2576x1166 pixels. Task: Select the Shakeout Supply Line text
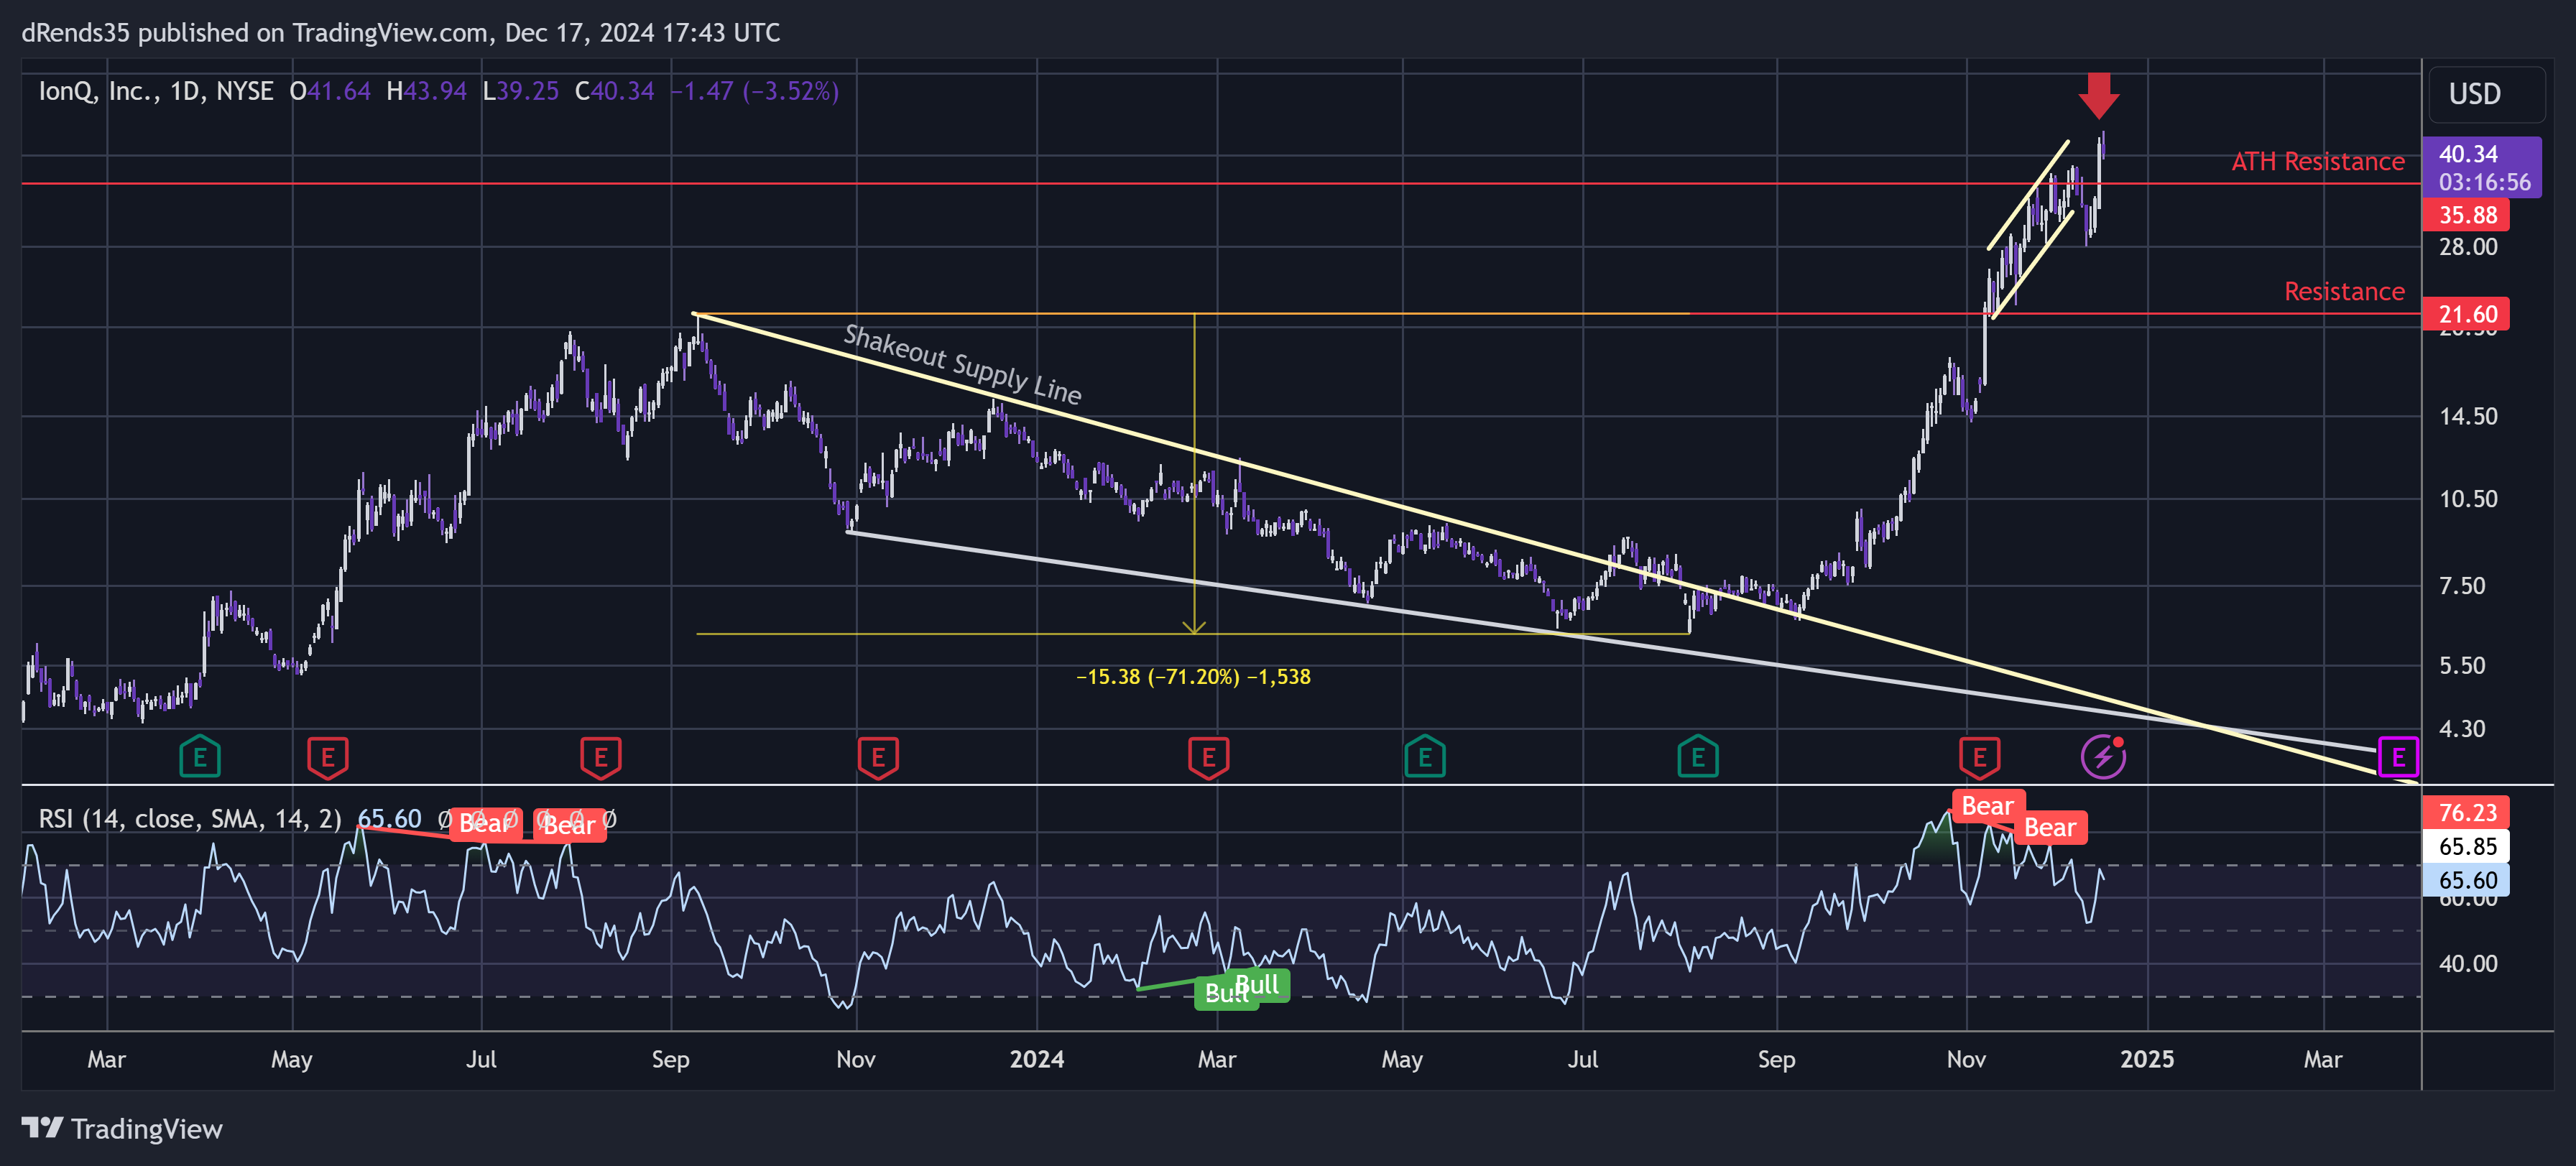(x=963, y=365)
